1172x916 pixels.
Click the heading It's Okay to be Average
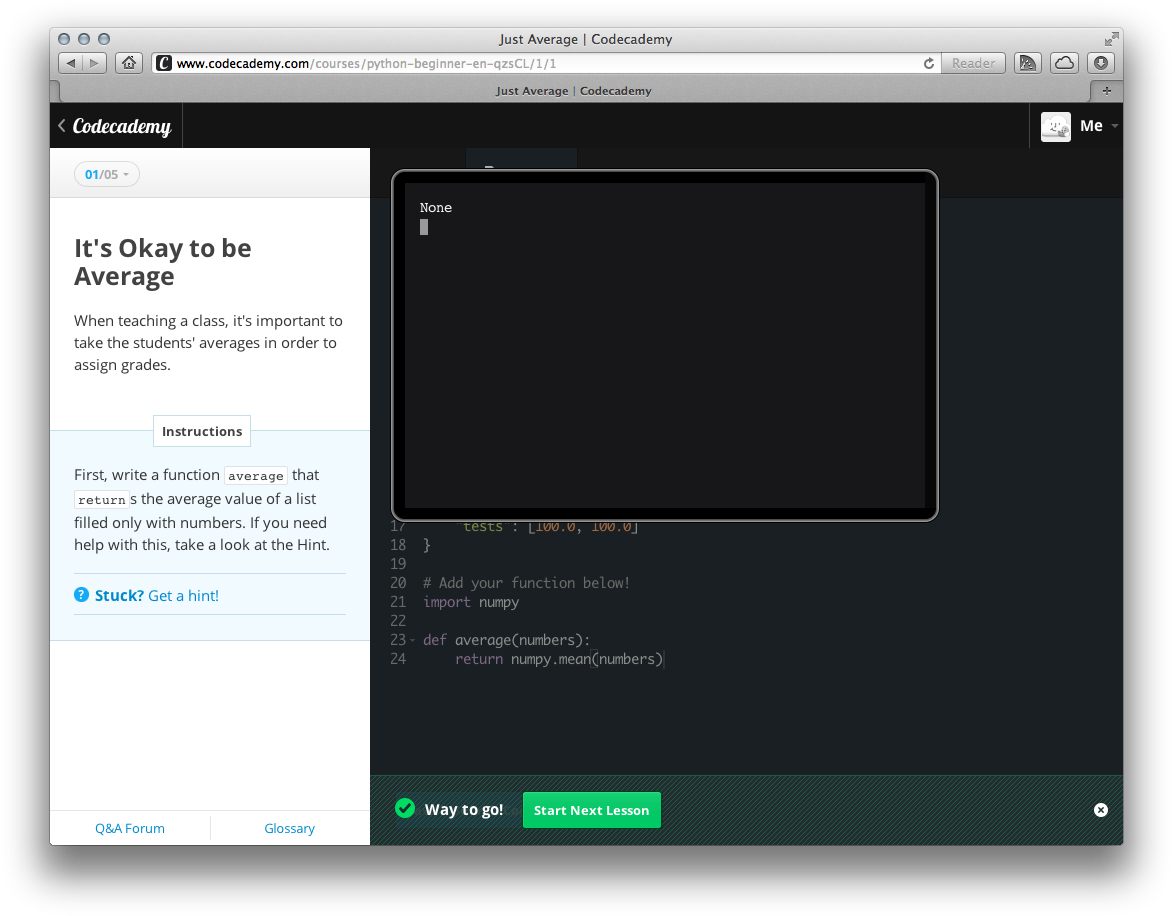click(163, 262)
